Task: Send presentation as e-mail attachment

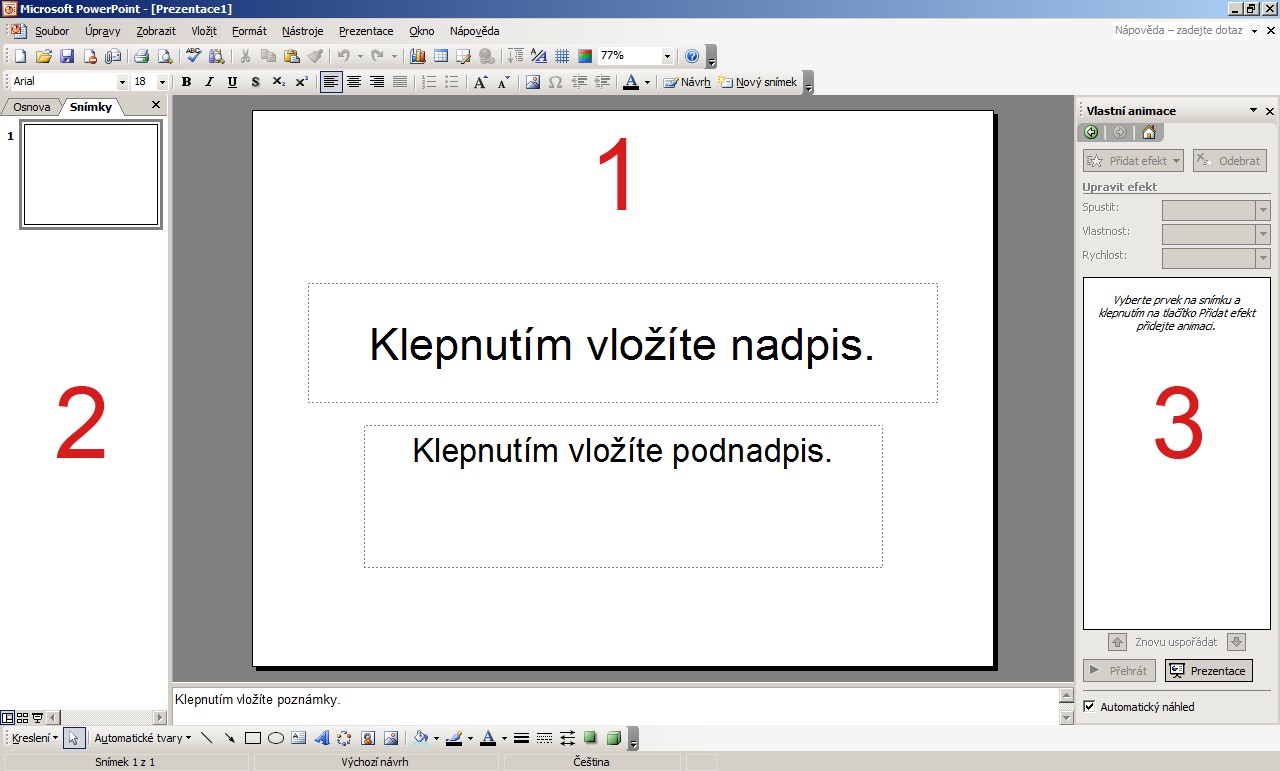Action: [113, 56]
